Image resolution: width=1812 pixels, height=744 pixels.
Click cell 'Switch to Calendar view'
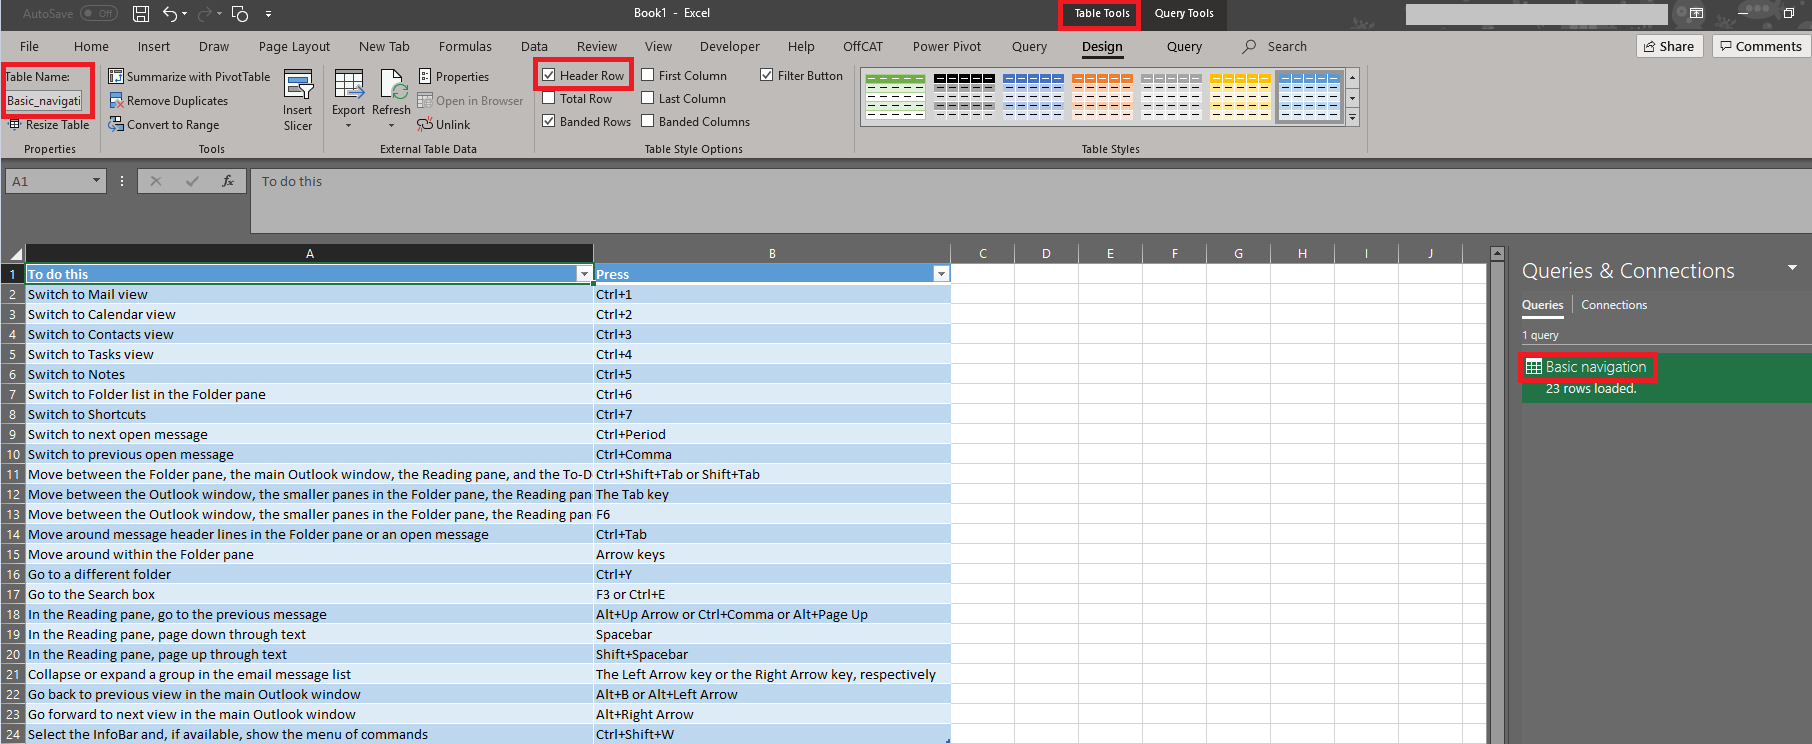click(310, 314)
